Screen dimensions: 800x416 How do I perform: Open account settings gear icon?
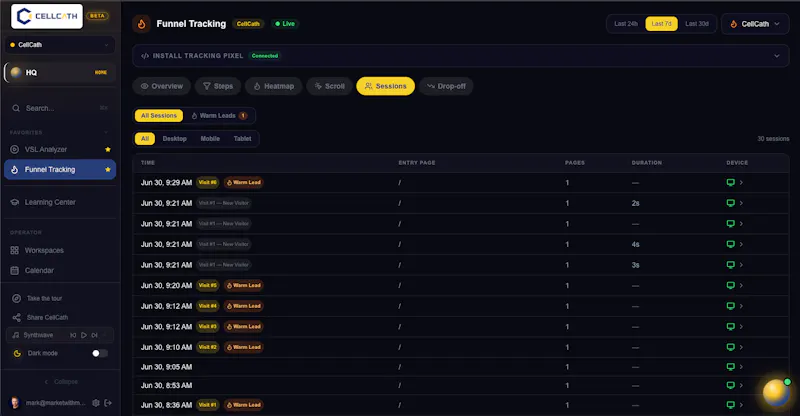pyautogui.click(x=95, y=403)
